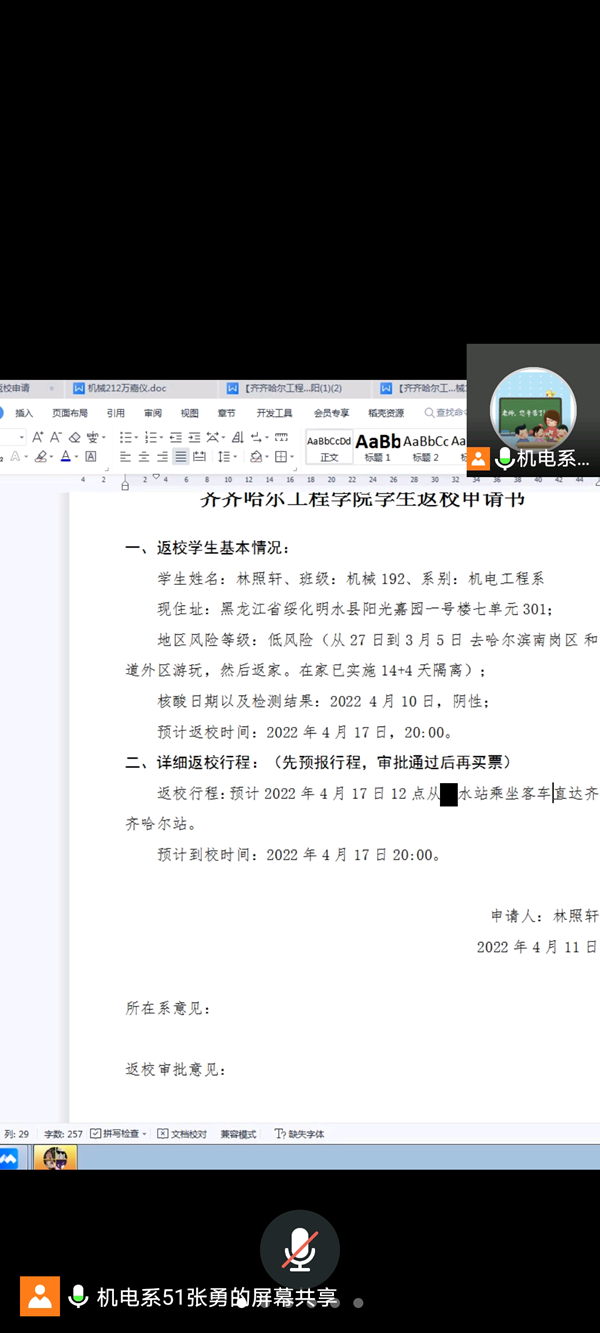Click the decrease indent icon
This screenshot has height=1333, width=600.
click(175, 437)
